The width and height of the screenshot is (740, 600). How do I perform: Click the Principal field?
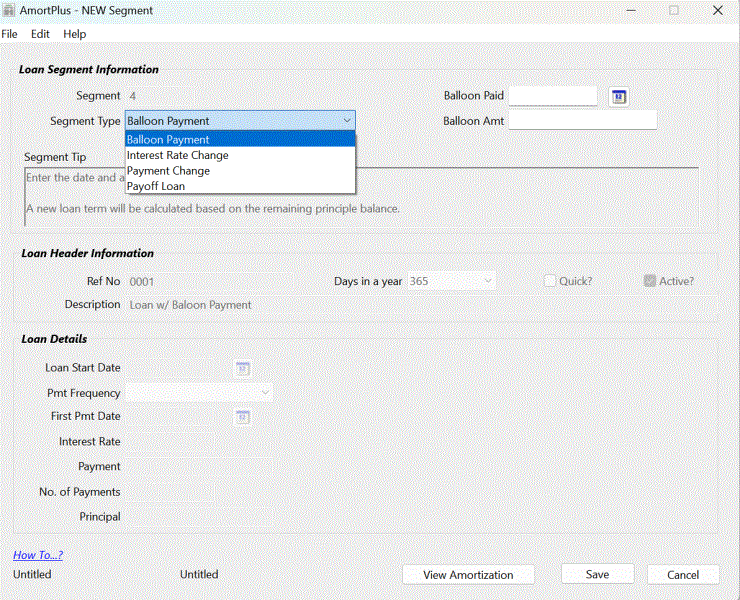199,517
